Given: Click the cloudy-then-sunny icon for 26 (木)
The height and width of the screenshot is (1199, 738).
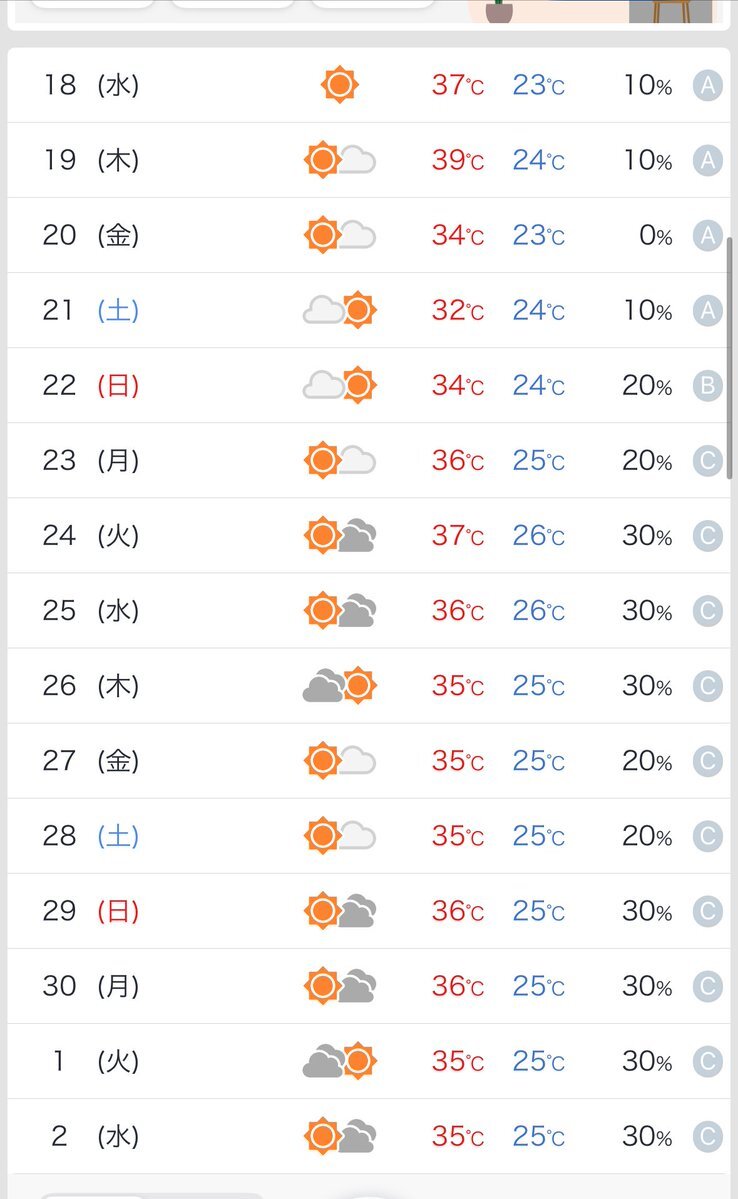Looking at the screenshot, I should tap(340, 685).
